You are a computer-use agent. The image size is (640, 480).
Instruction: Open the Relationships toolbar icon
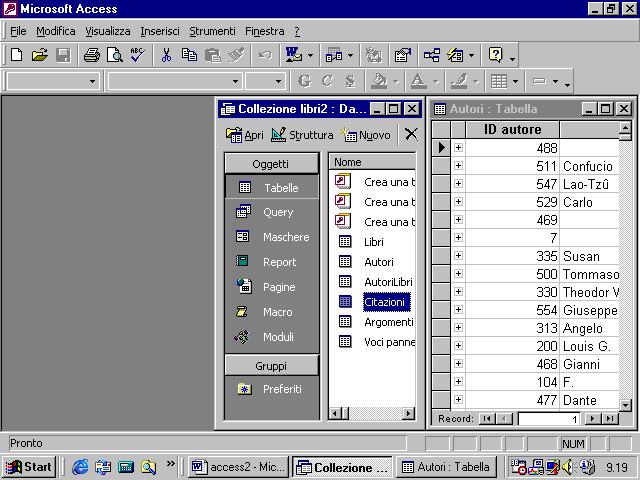pos(431,55)
